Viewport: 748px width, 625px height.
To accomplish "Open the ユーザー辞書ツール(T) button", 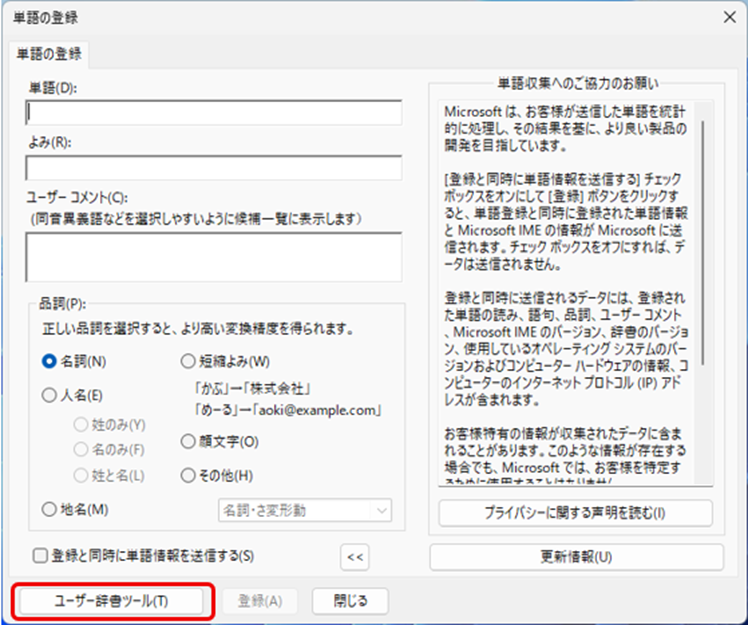I will 111,601.
